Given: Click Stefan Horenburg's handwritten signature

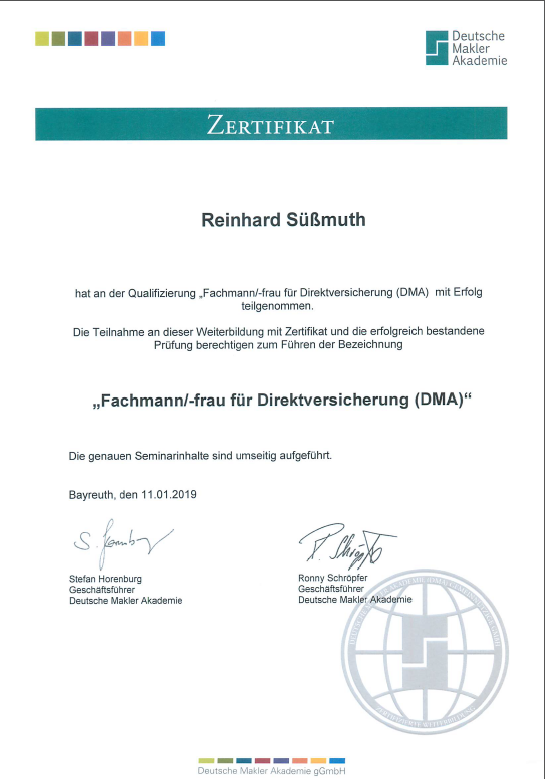Looking at the screenshot, I should pyautogui.click(x=123, y=544).
